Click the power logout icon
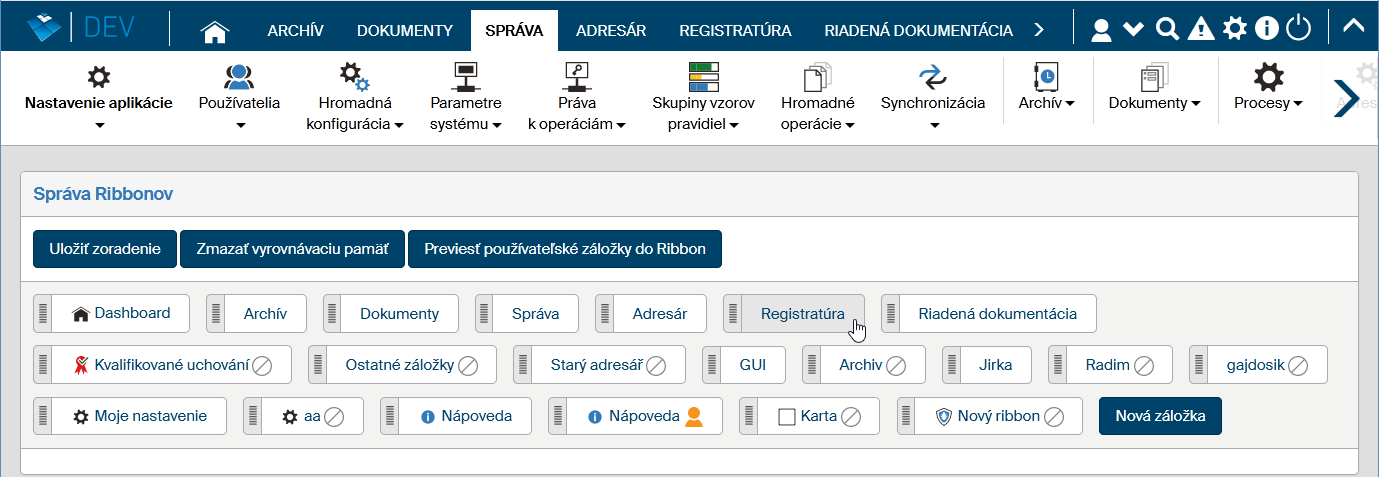1379x477 pixels. (x=1298, y=29)
